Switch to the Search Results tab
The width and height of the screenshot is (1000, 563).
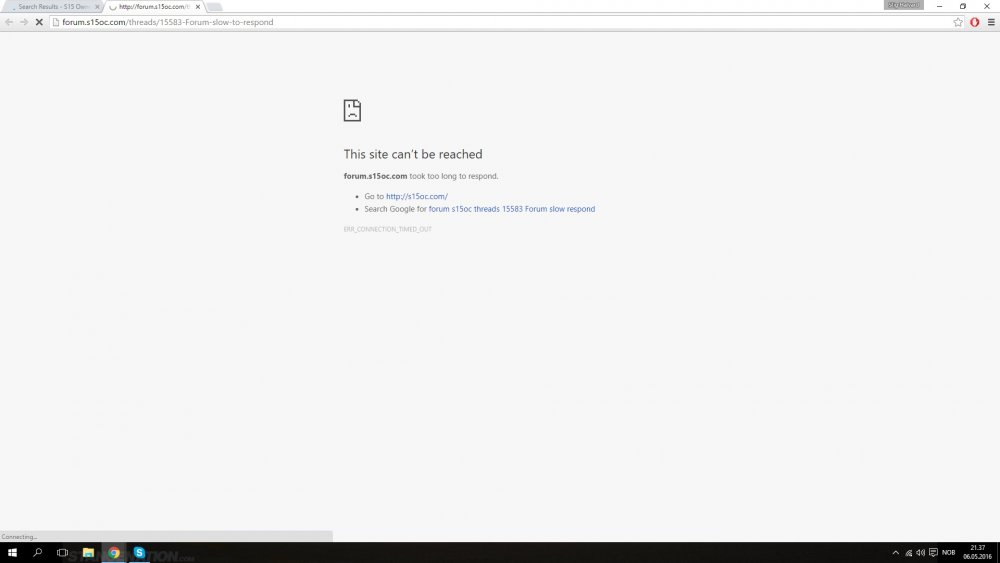pos(52,7)
